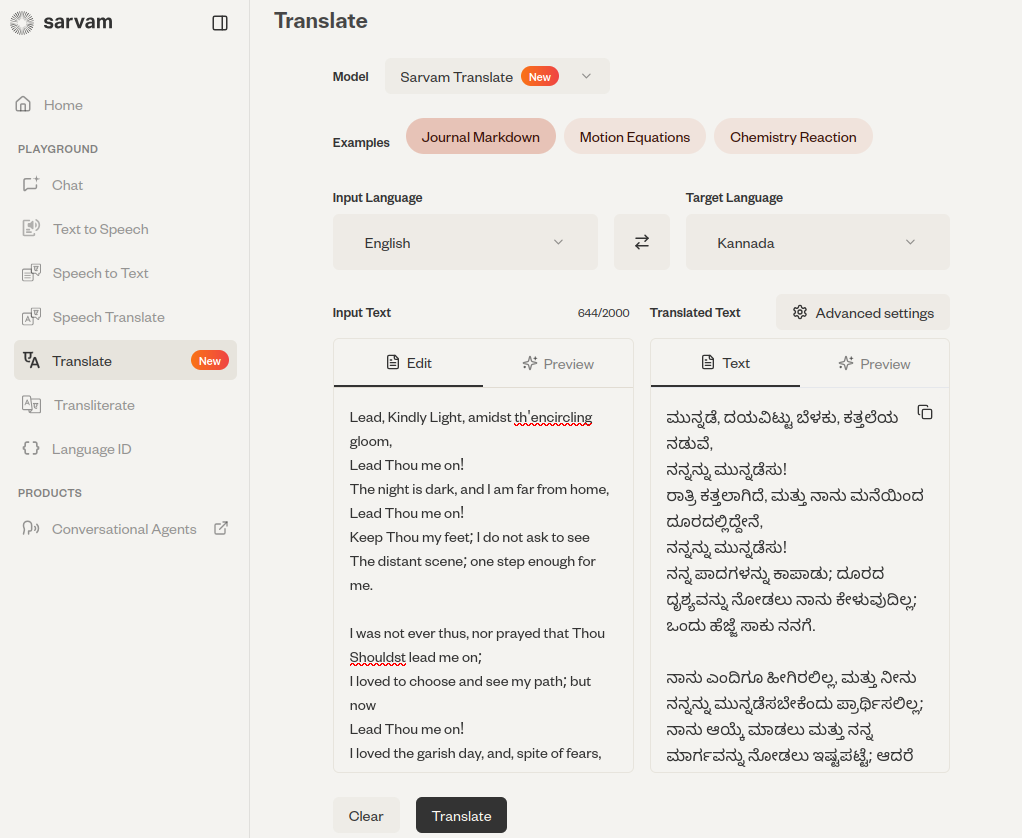Click the Language ID braces icon

point(31,448)
